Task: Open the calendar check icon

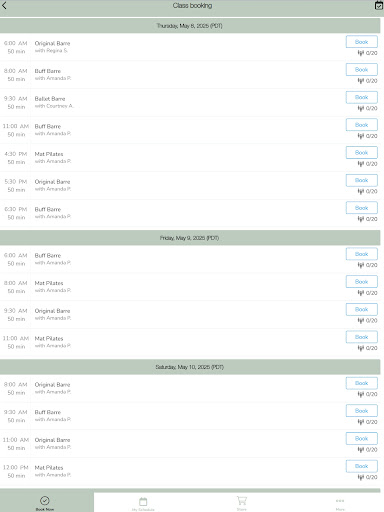Action: [x=379, y=5]
